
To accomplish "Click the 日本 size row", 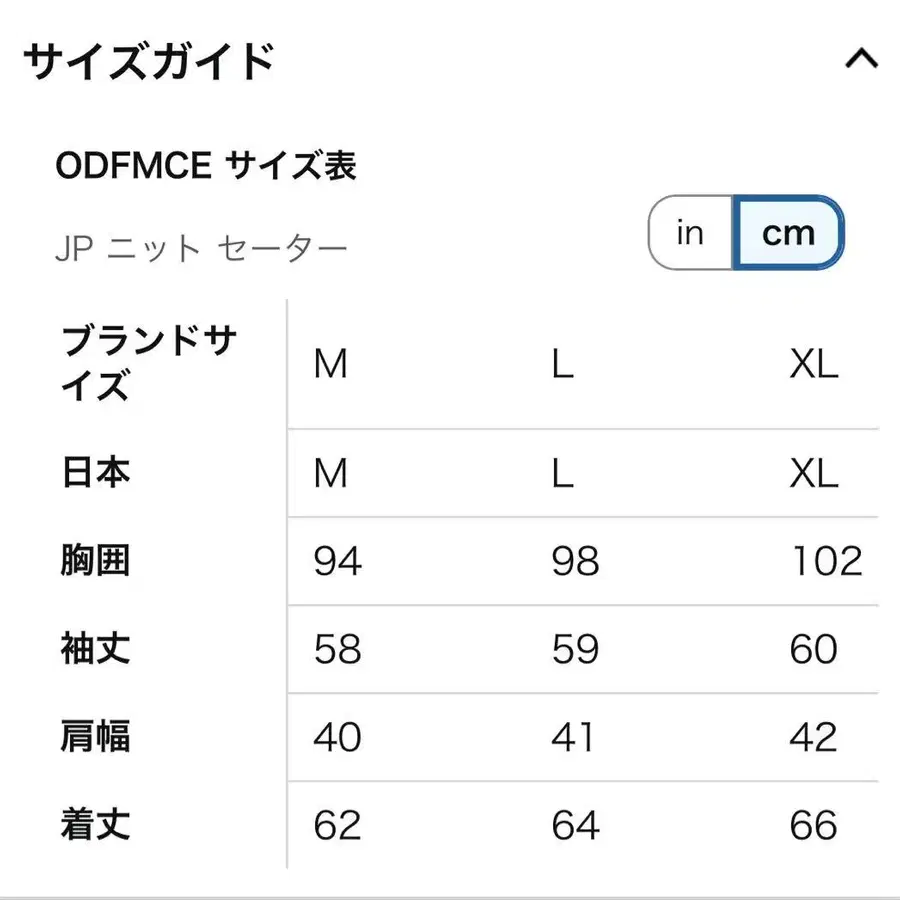I will tap(94, 473).
